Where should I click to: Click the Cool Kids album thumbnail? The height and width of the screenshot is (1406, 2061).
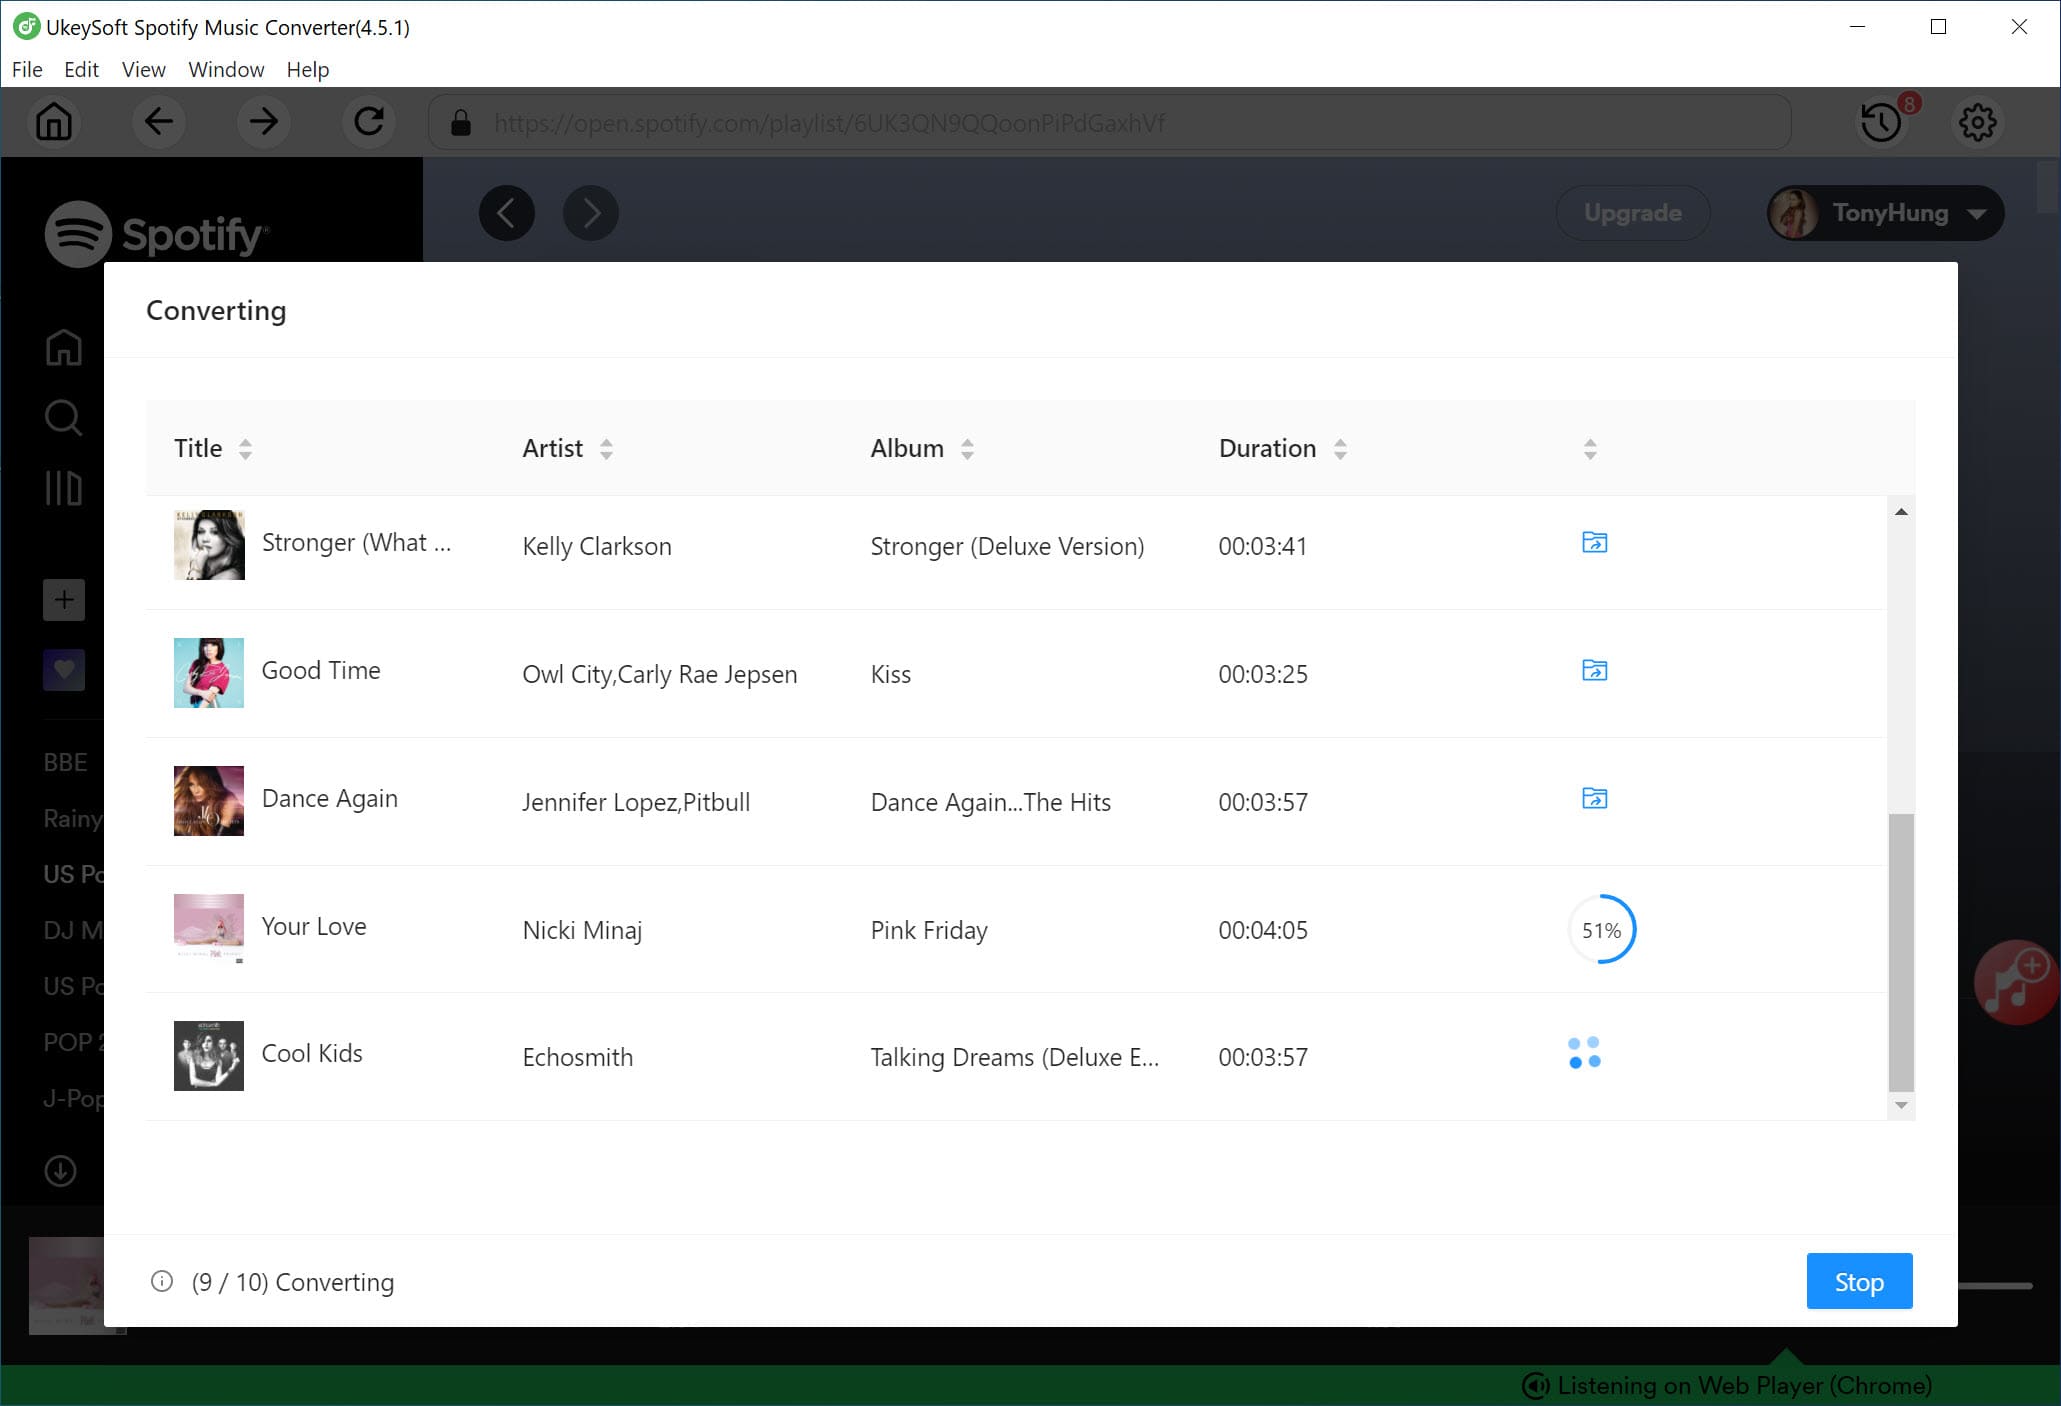point(208,1055)
